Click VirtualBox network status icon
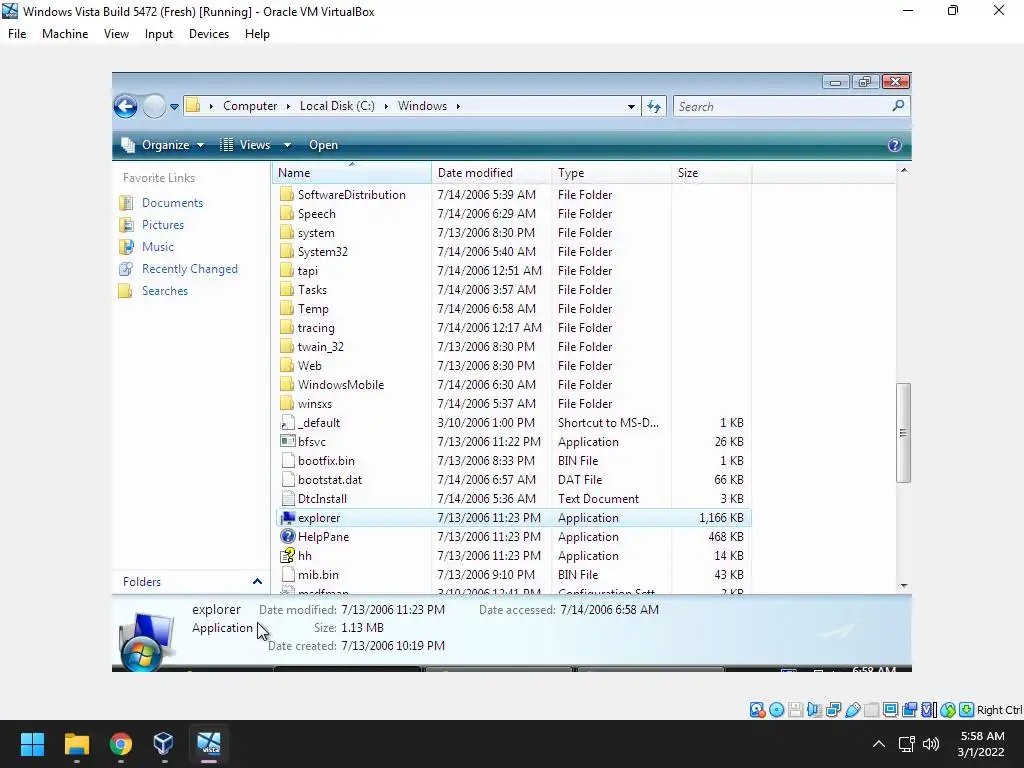Screen dimensions: 1024x768 (x=833, y=710)
